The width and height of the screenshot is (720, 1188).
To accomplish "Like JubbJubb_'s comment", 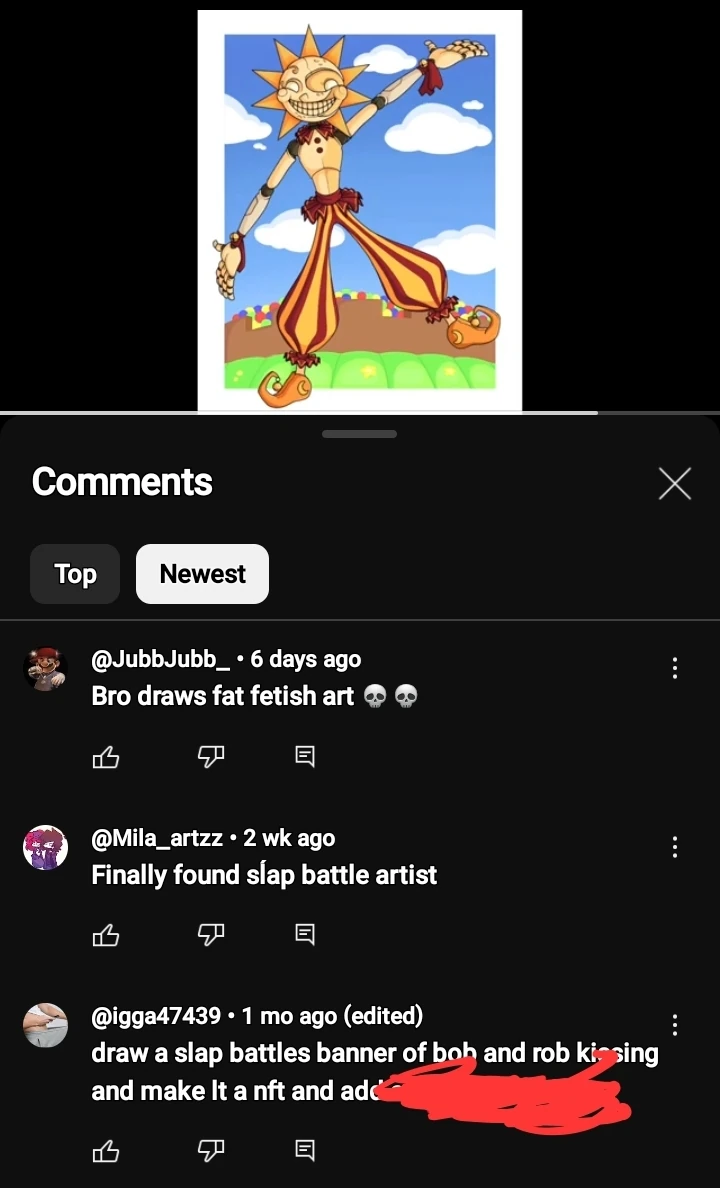I will (x=106, y=757).
